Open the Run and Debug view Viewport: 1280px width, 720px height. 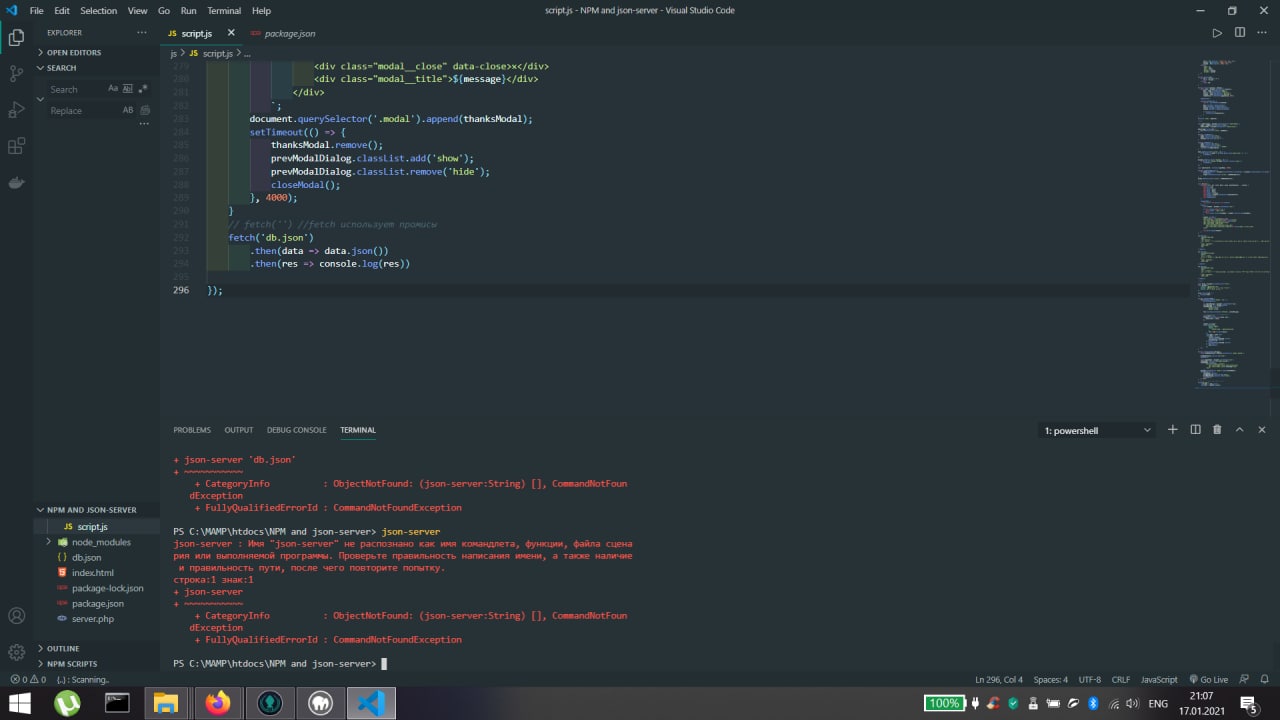[x=16, y=110]
